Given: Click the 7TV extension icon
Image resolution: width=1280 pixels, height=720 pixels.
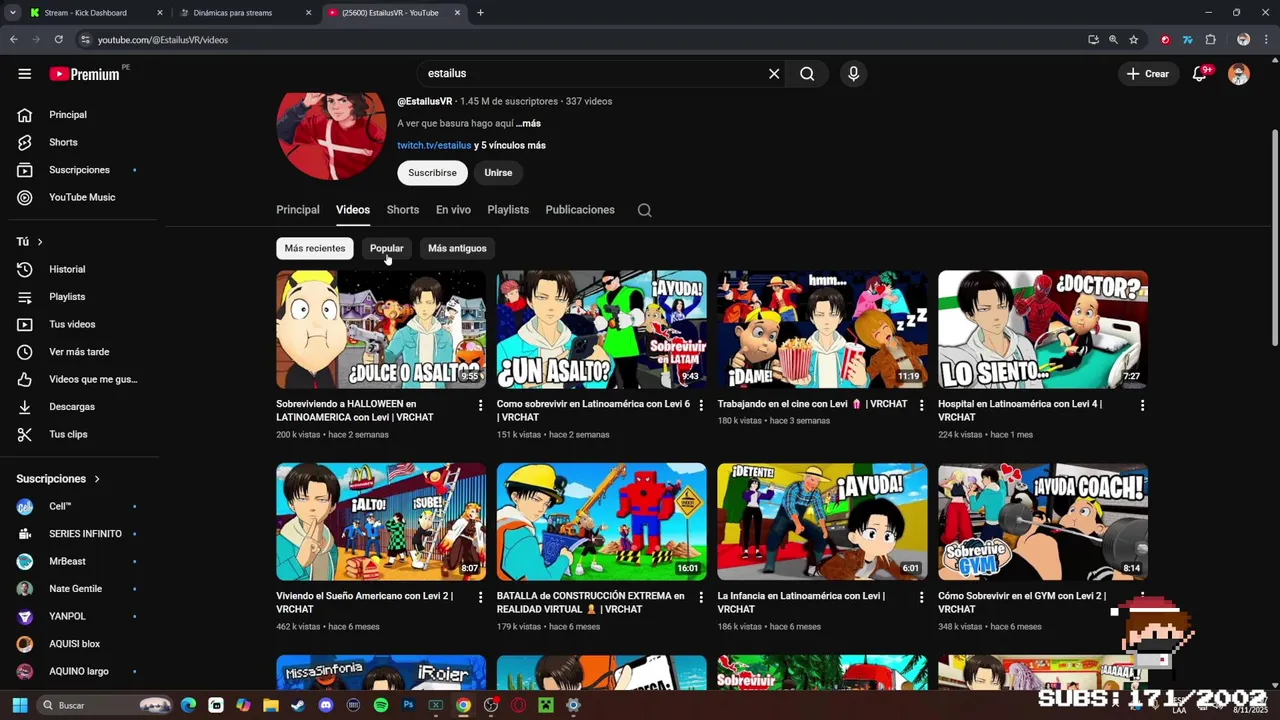Looking at the screenshot, I should pos(1187,40).
